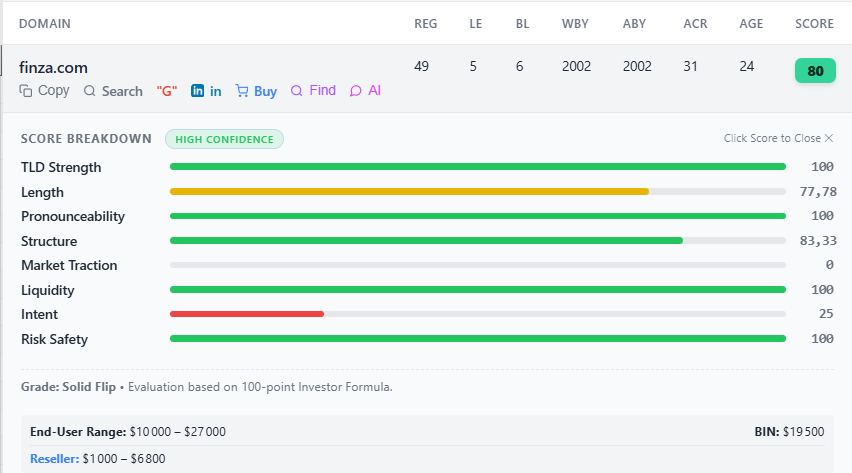The width and height of the screenshot is (852, 473).
Task: Open the Find link
Action: [314, 91]
